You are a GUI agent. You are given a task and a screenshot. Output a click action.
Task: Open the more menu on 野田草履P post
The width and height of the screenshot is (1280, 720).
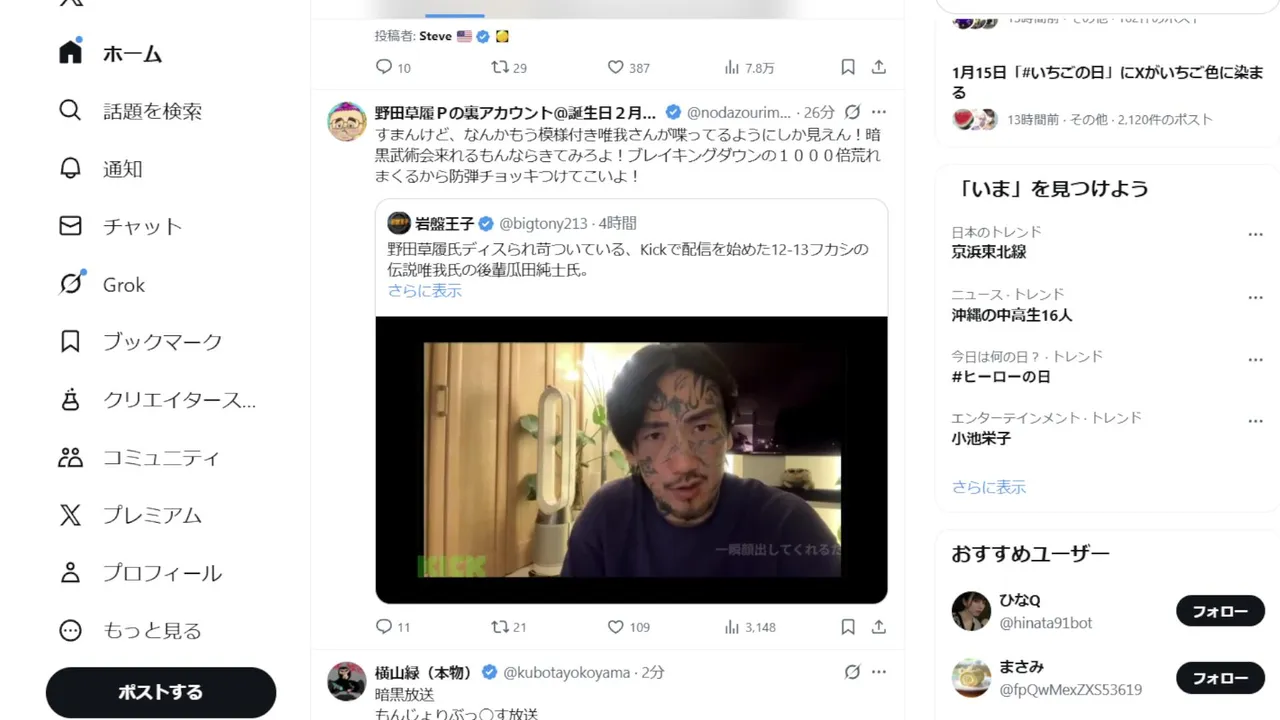pyautogui.click(x=879, y=112)
